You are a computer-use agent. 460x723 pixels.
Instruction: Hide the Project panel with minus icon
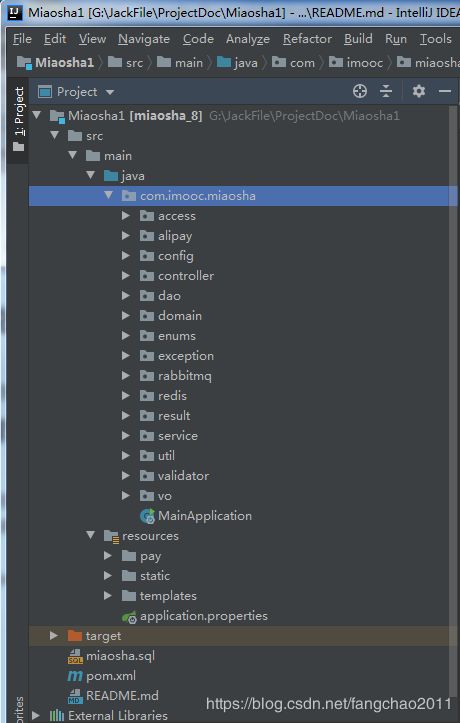(x=445, y=91)
